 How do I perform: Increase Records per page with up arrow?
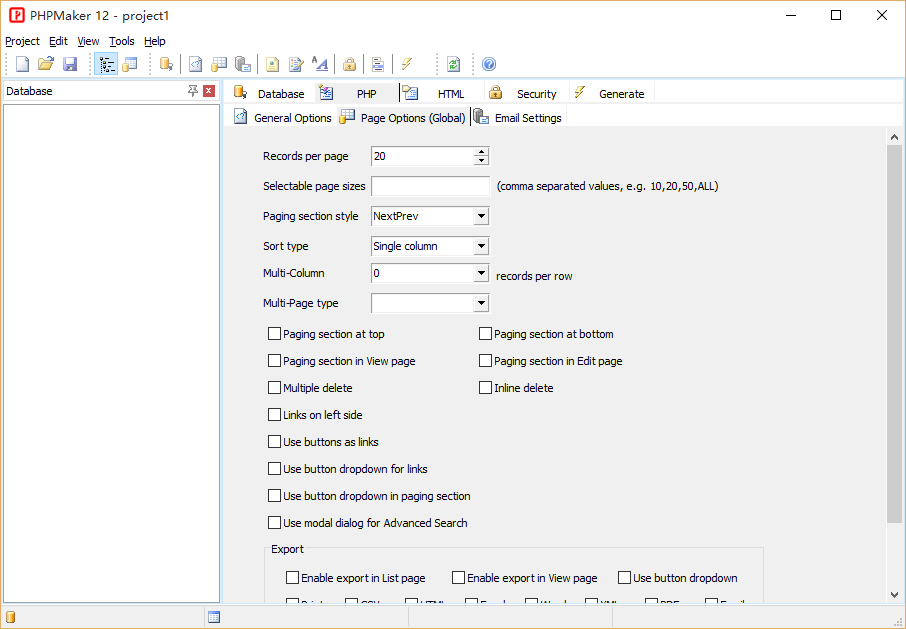tap(481, 152)
